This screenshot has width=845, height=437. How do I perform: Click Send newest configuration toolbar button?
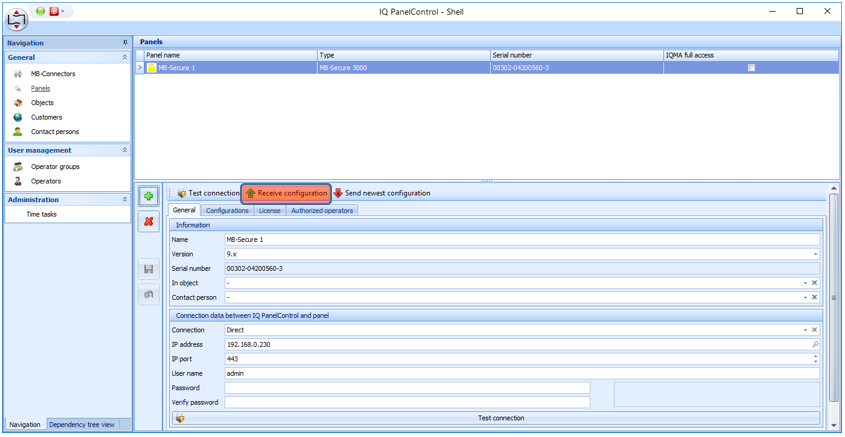tap(382, 193)
